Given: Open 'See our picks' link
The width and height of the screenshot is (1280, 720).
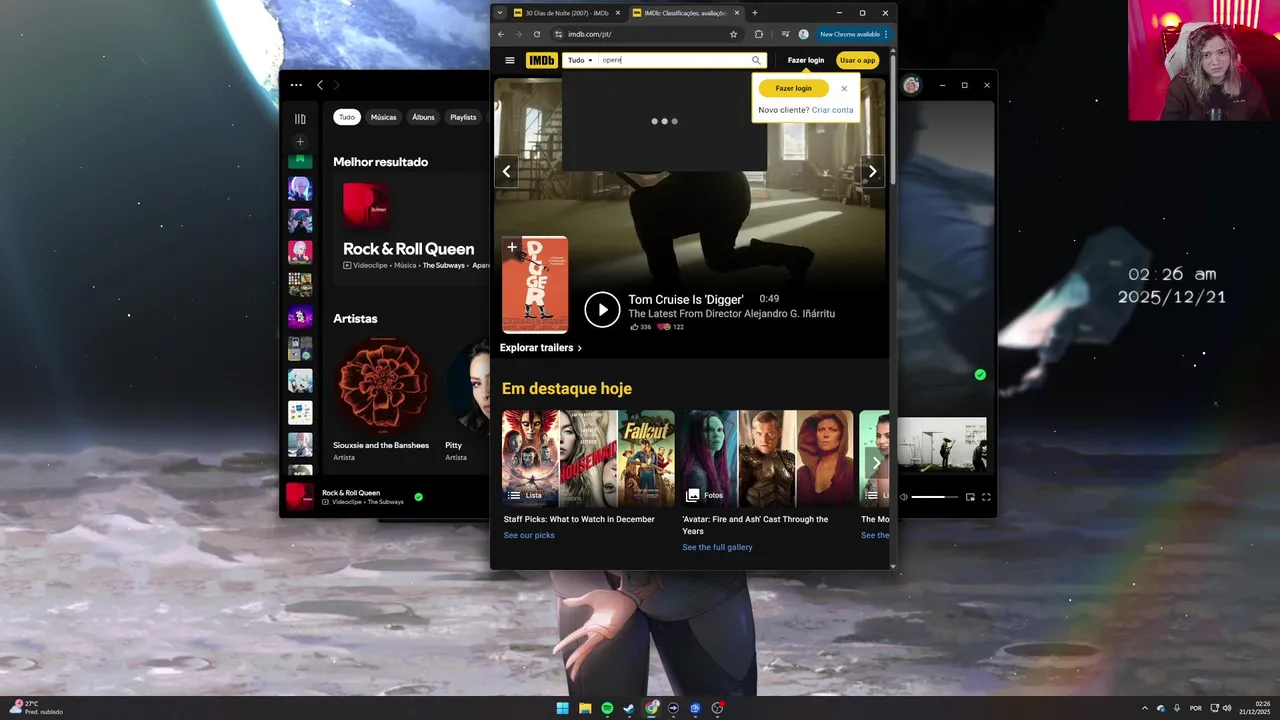Looking at the screenshot, I should click(529, 535).
